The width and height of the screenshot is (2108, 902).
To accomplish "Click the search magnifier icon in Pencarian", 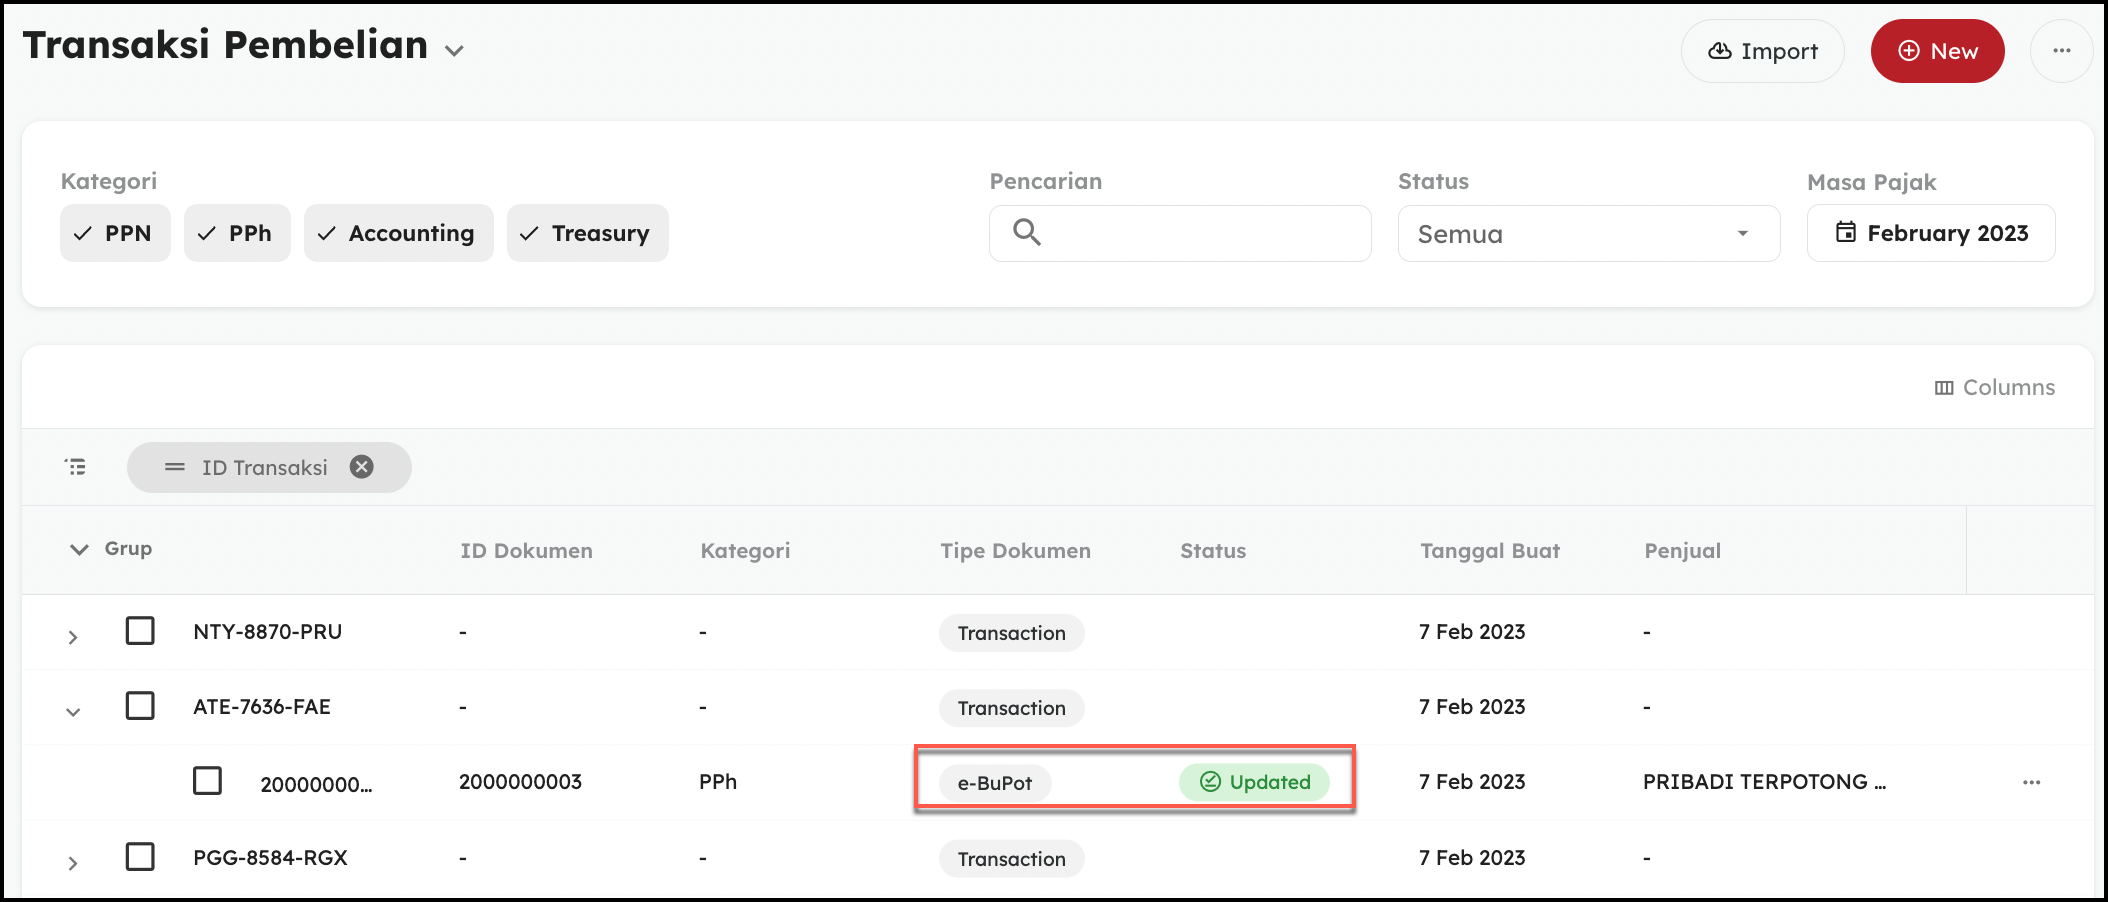I will point(1027,233).
